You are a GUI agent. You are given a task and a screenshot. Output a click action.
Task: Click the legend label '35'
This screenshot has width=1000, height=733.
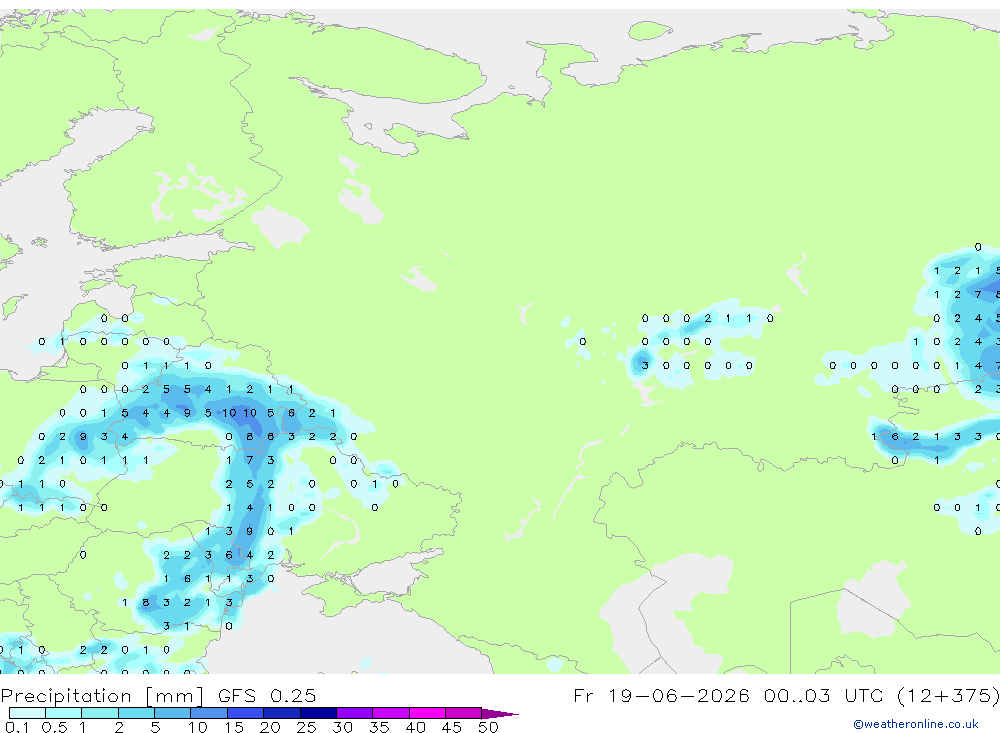pyautogui.click(x=379, y=727)
